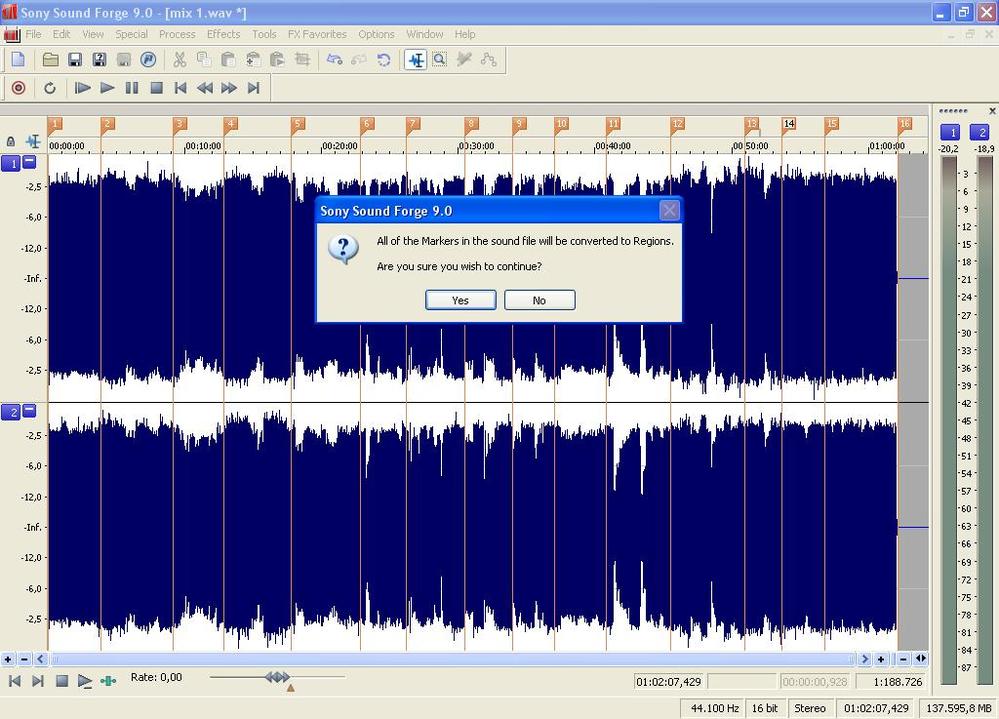Play the clipboard with its icon
The height and width of the screenshot is (719, 999).
(x=277, y=60)
